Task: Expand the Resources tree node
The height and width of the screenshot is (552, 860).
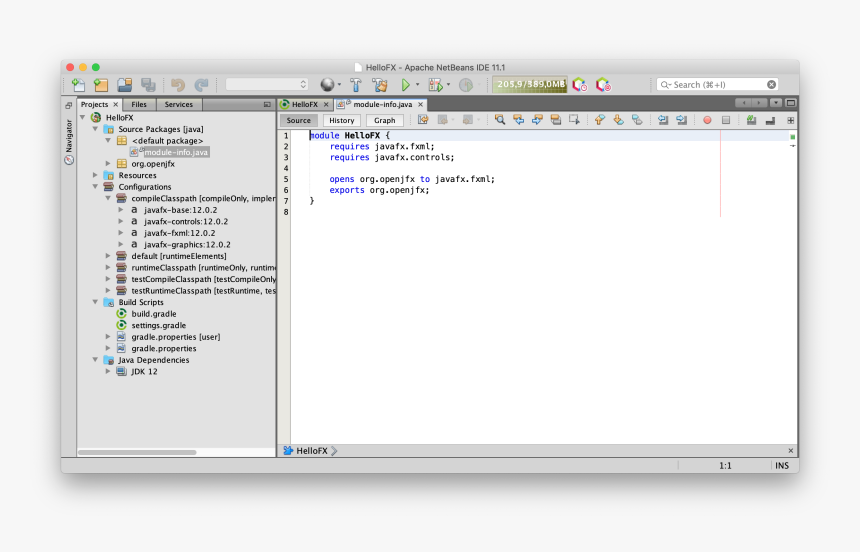Action: [96, 175]
